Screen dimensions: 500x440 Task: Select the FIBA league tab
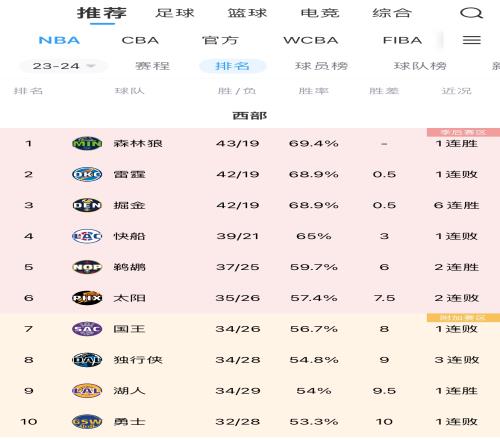click(402, 40)
